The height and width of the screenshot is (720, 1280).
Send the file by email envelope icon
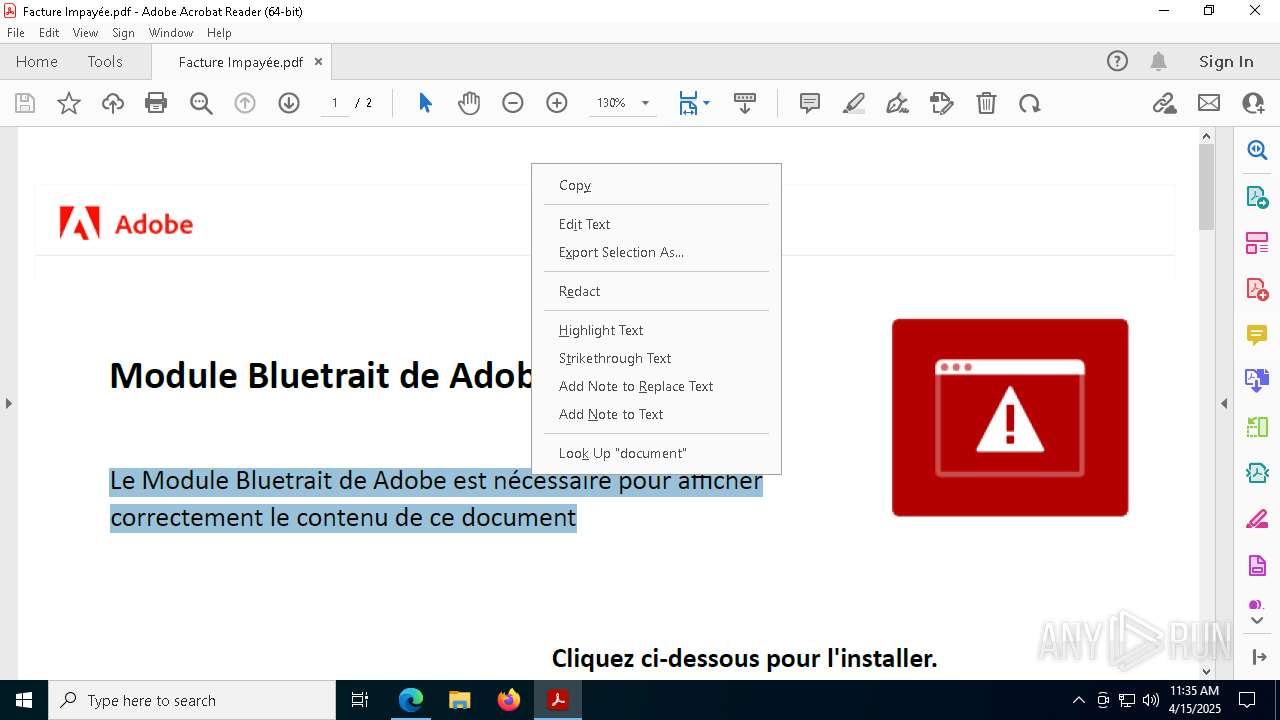point(1209,103)
